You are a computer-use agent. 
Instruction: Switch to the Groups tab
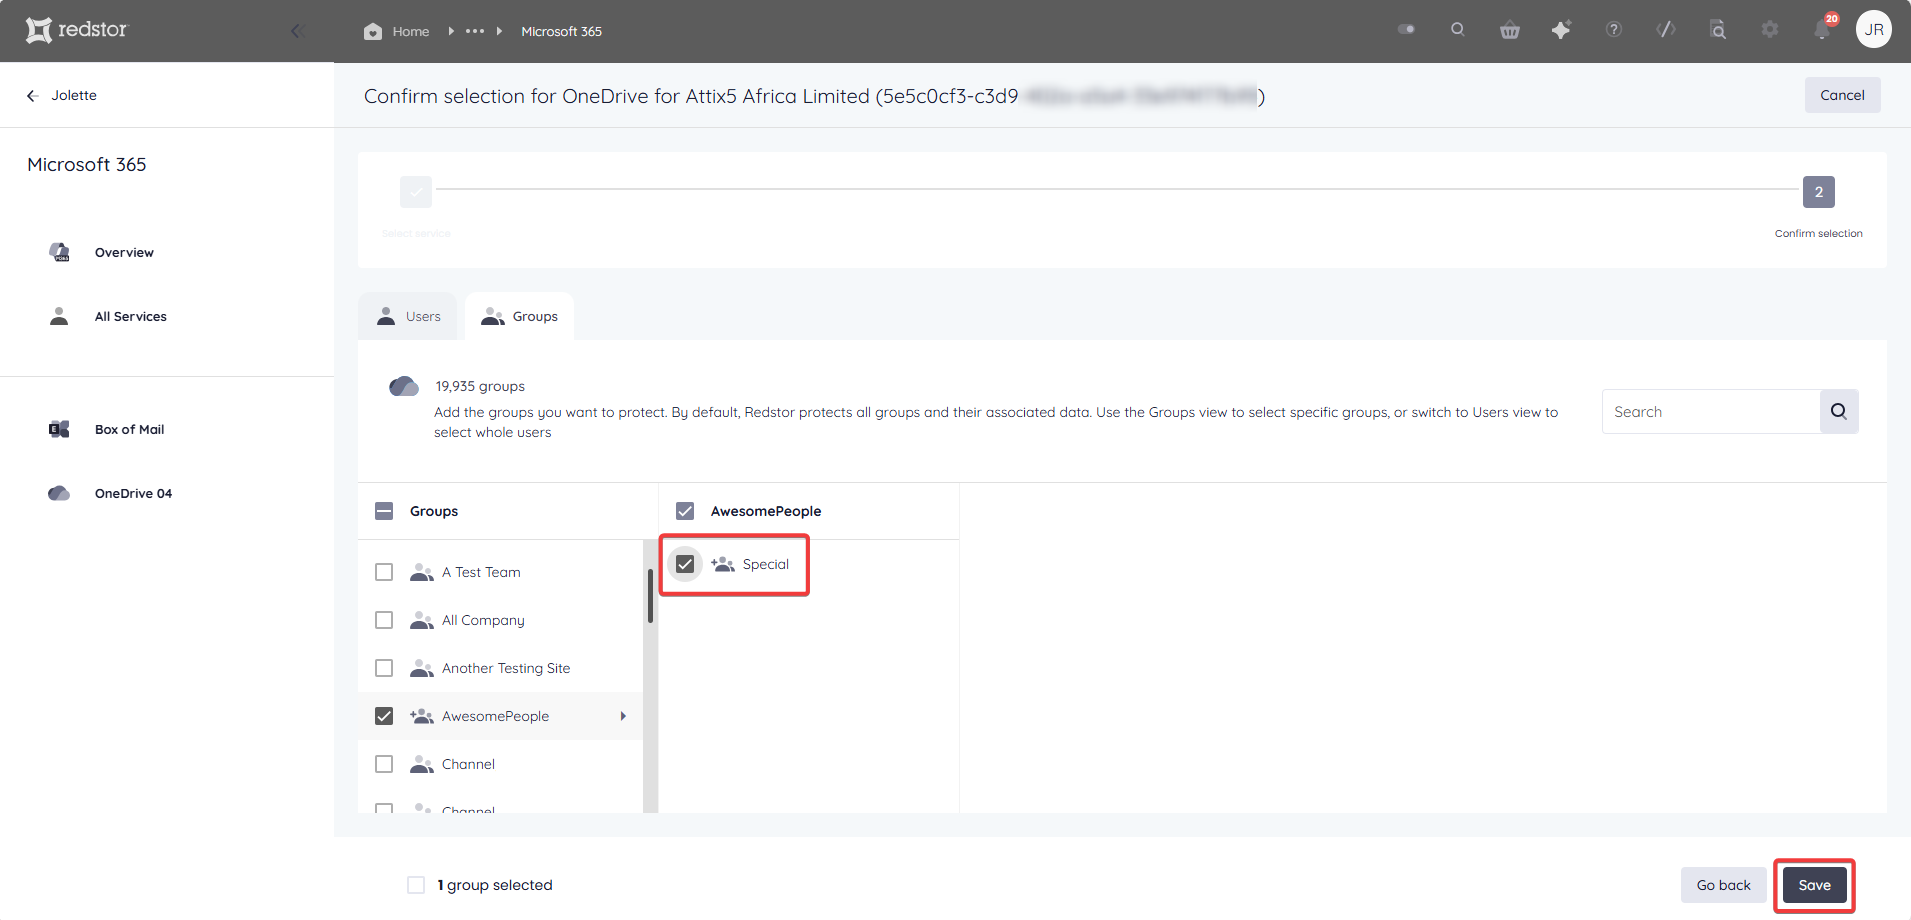pyautogui.click(x=519, y=316)
